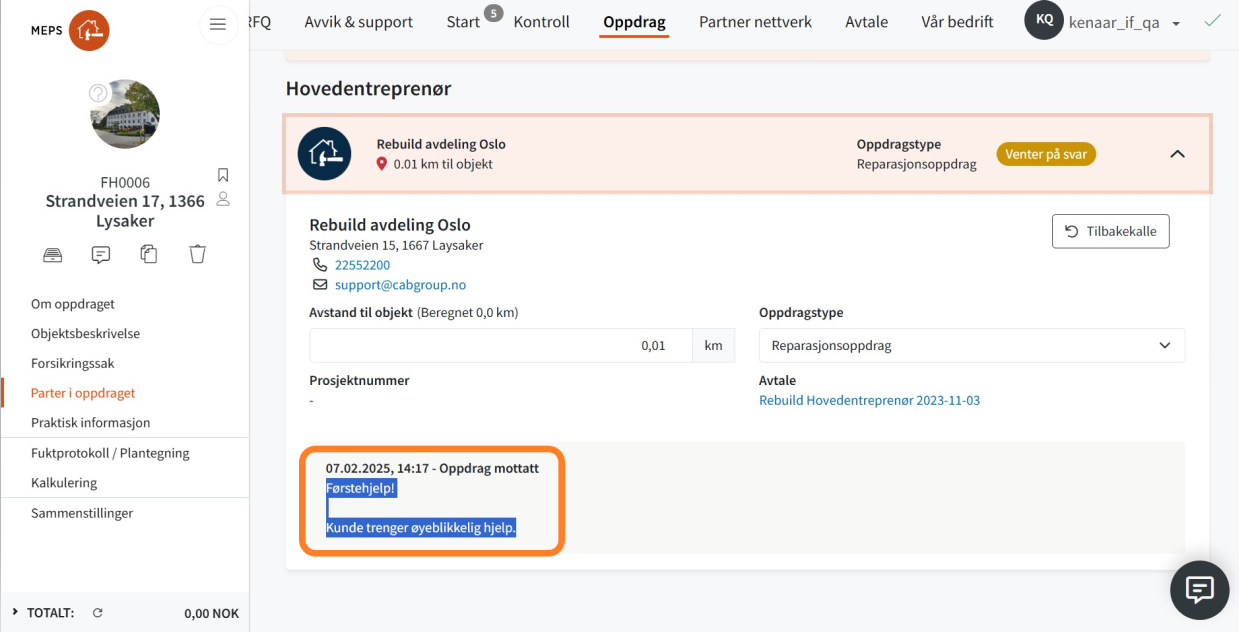Switch to Kontroll tab
This screenshot has height=632, width=1239.
tap(541, 21)
